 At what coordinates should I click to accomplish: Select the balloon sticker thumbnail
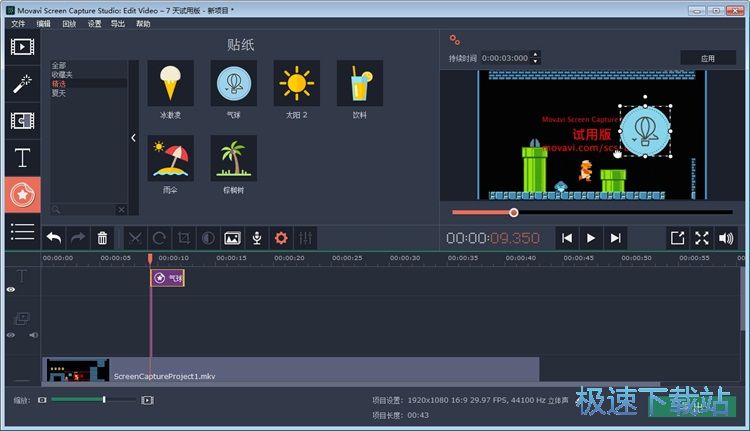click(x=233, y=83)
